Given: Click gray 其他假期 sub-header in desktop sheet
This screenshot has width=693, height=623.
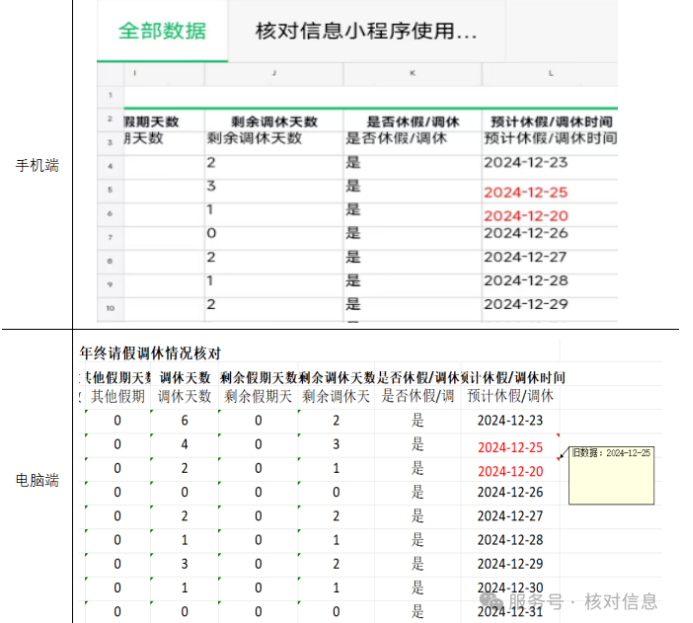Looking at the screenshot, I should [x=118, y=396].
